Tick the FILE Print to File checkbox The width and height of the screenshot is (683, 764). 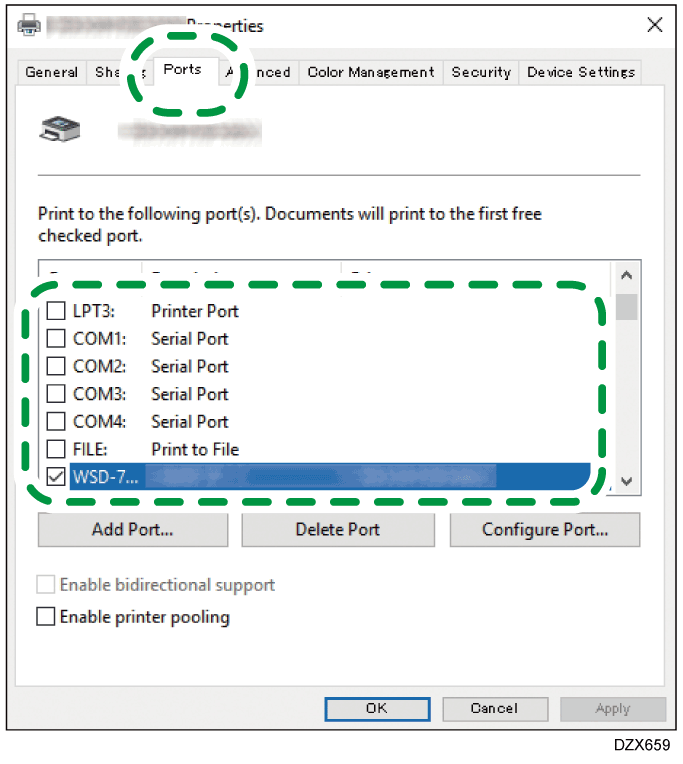tap(56, 449)
